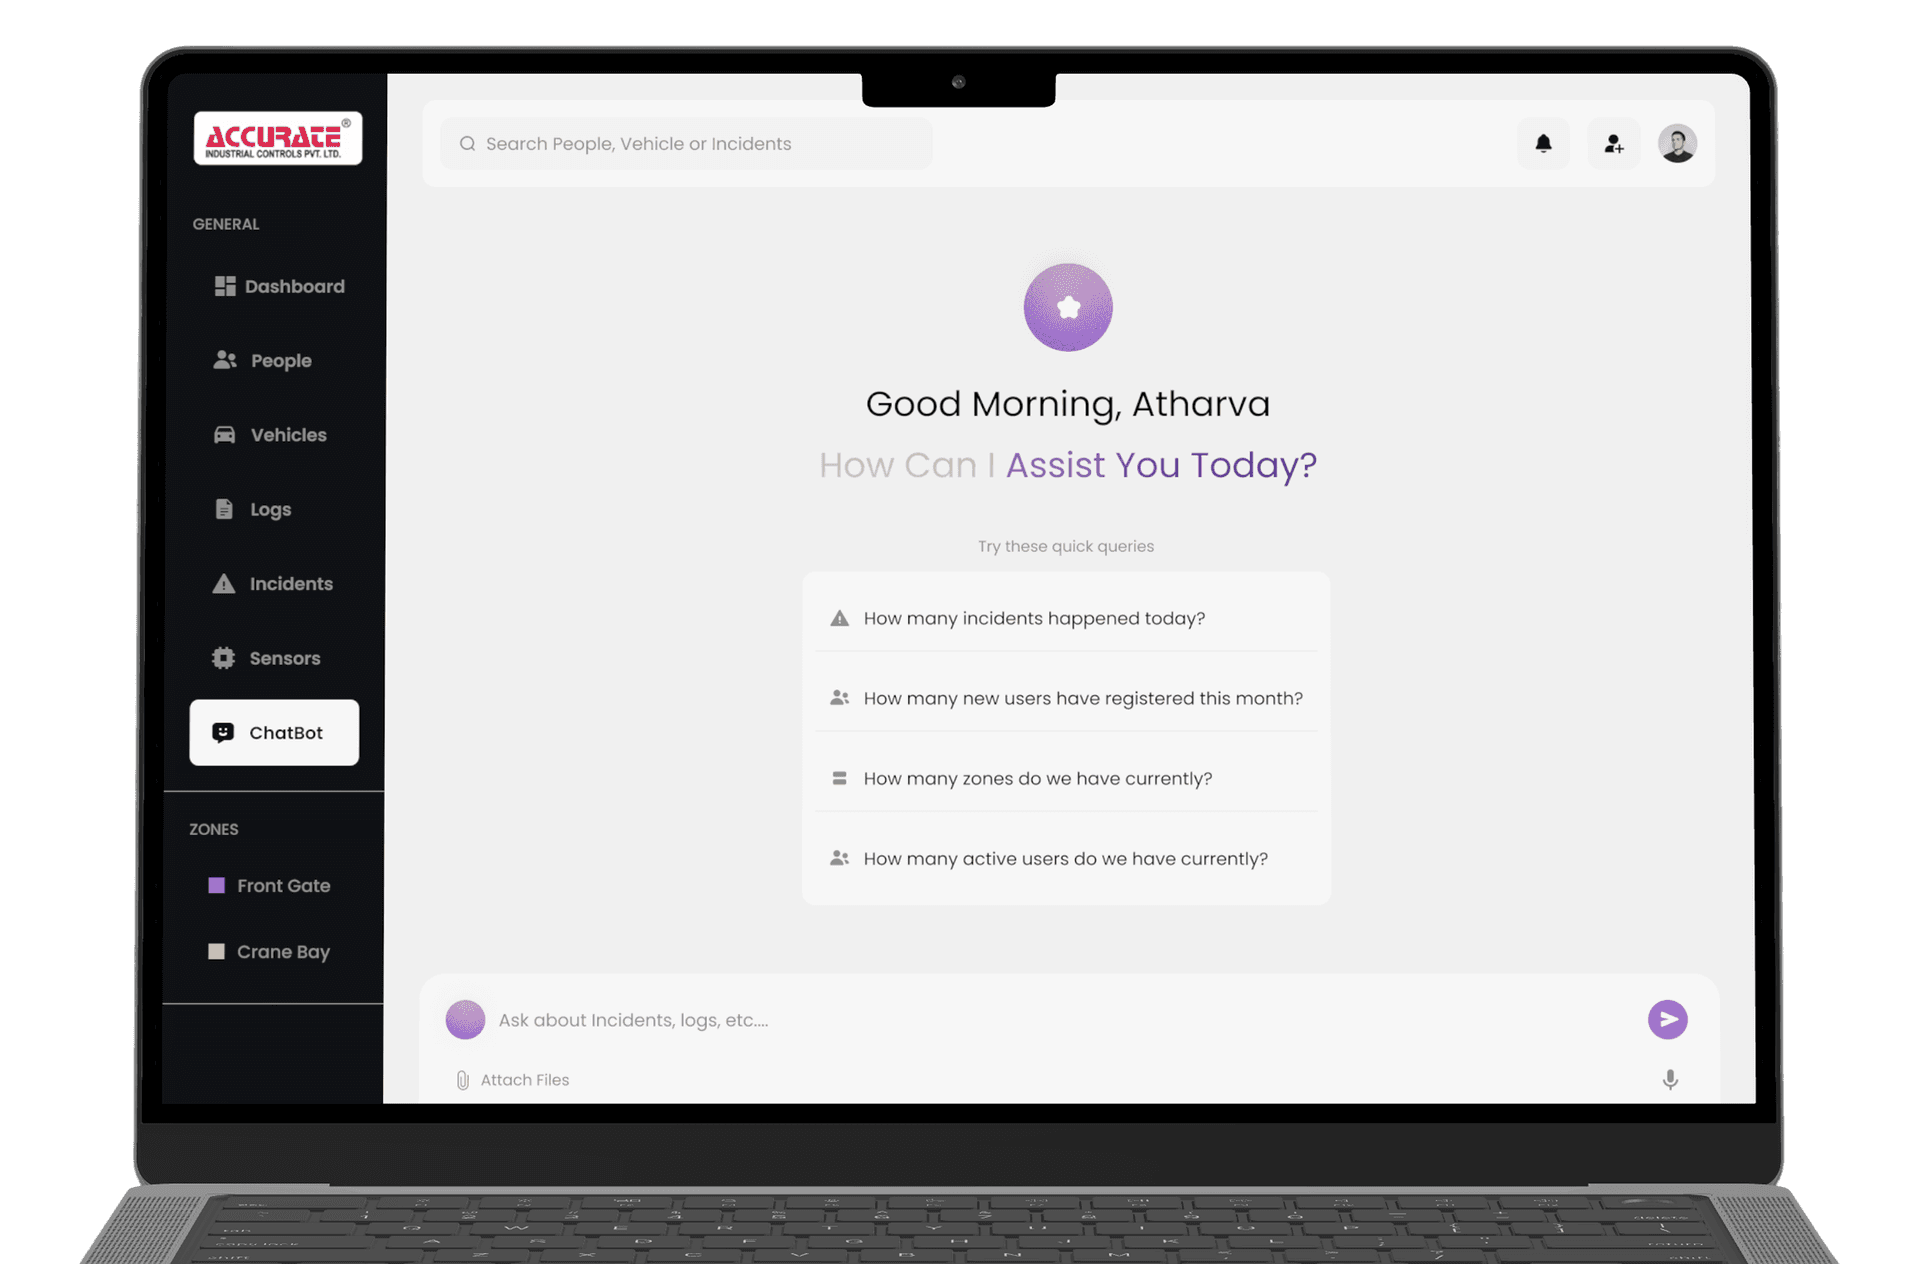Click the 'Good Morning, Atharva' heading
The width and height of the screenshot is (1920, 1264).
(x=1068, y=404)
